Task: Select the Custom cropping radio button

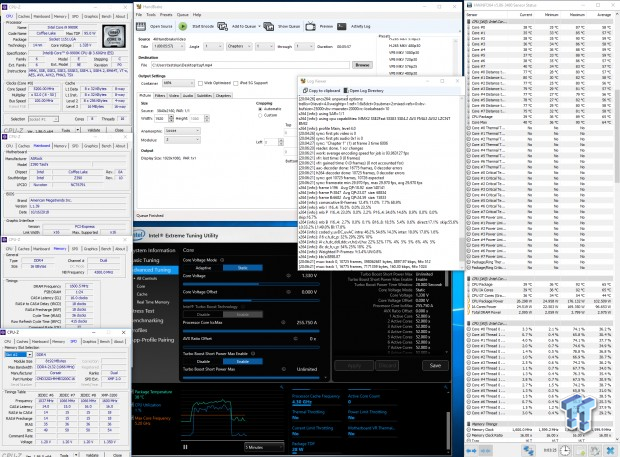Action: tap(260, 115)
